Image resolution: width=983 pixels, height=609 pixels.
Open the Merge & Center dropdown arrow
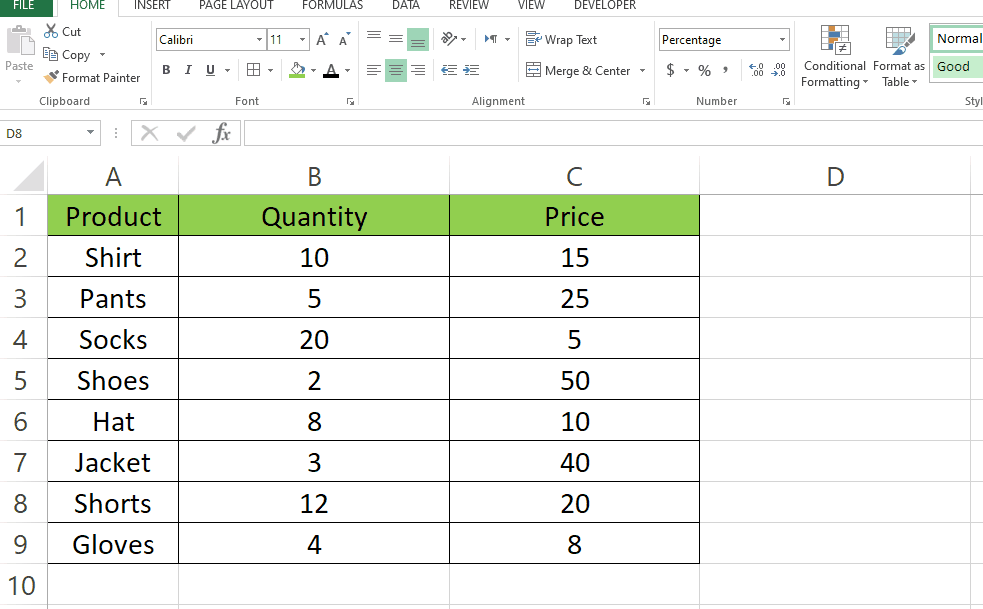(641, 70)
